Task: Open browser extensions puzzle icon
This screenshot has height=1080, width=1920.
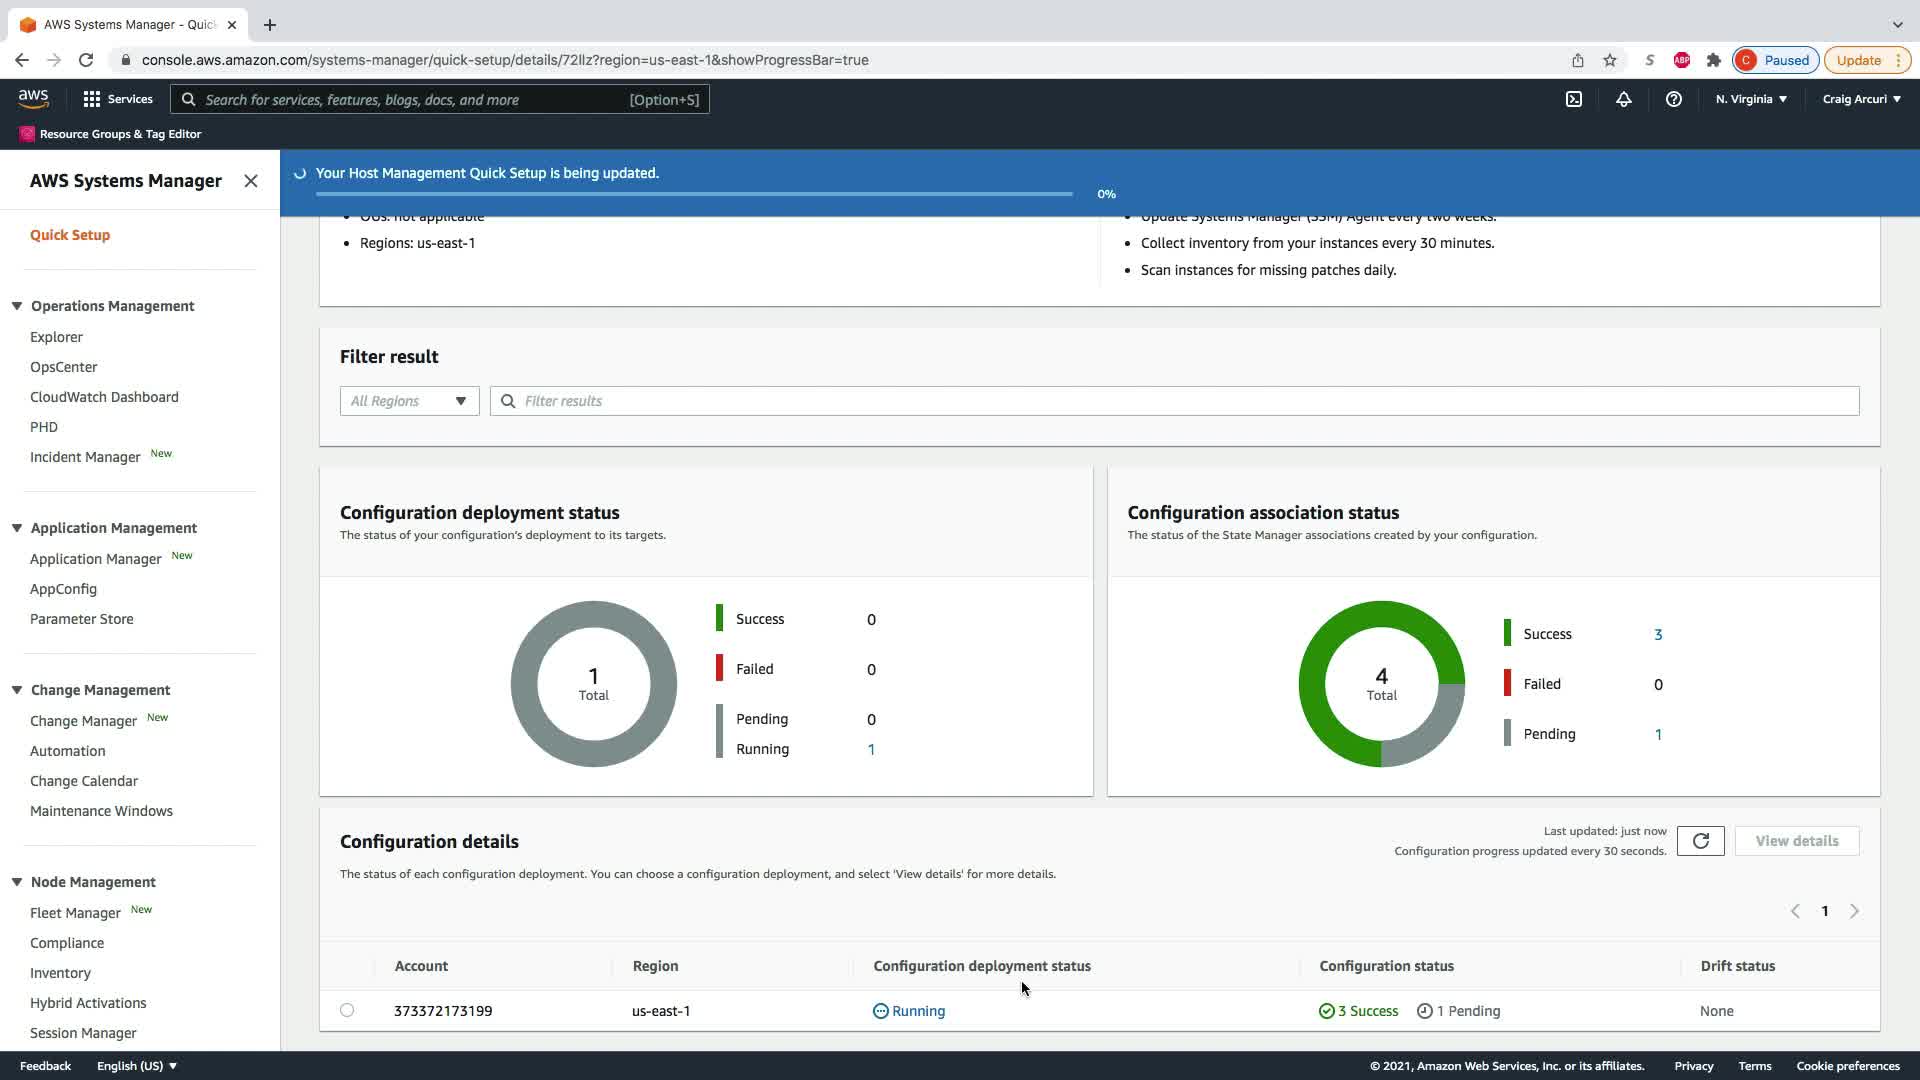Action: (1714, 60)
